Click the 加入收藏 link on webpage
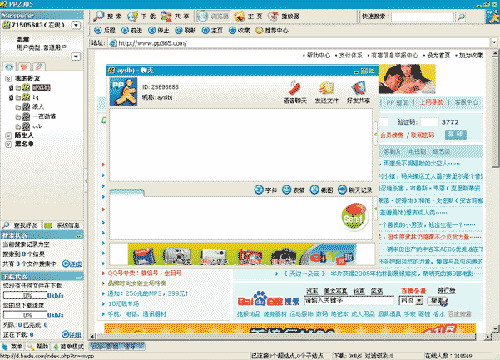 click(471, 55)
